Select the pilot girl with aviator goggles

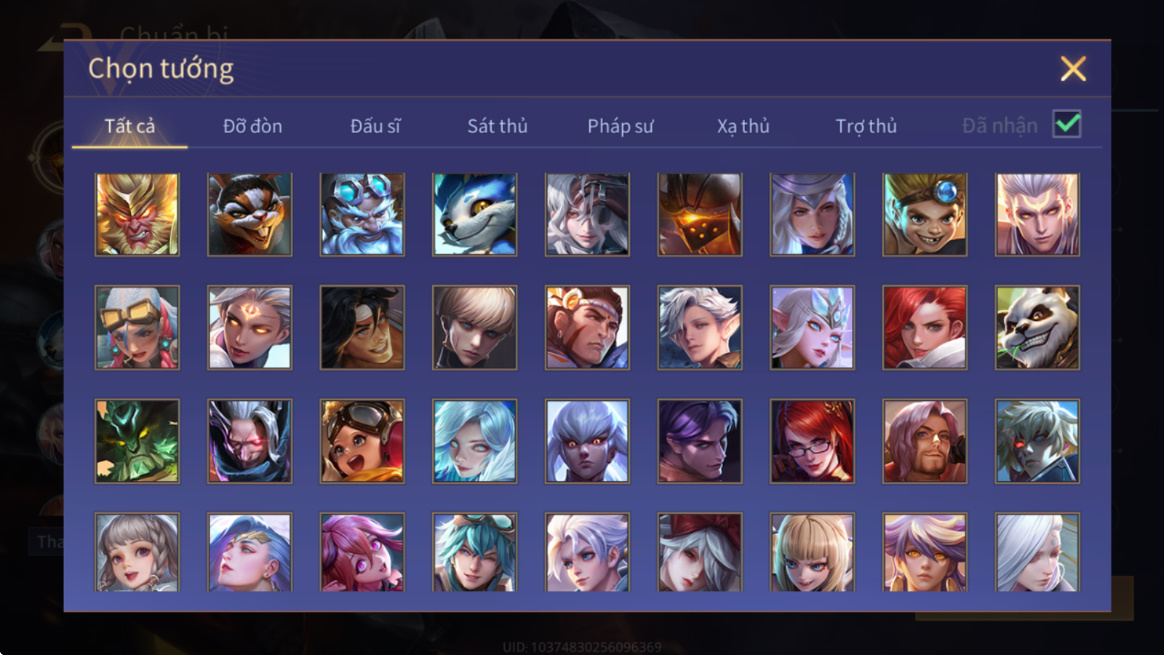click(x=362, y=441)
